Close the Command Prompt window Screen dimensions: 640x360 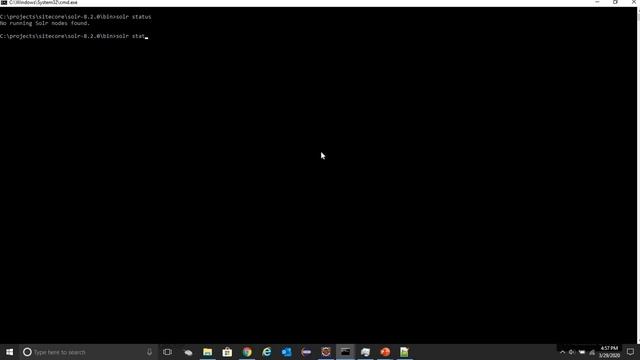pyautogui.click(x=633, y=2)
